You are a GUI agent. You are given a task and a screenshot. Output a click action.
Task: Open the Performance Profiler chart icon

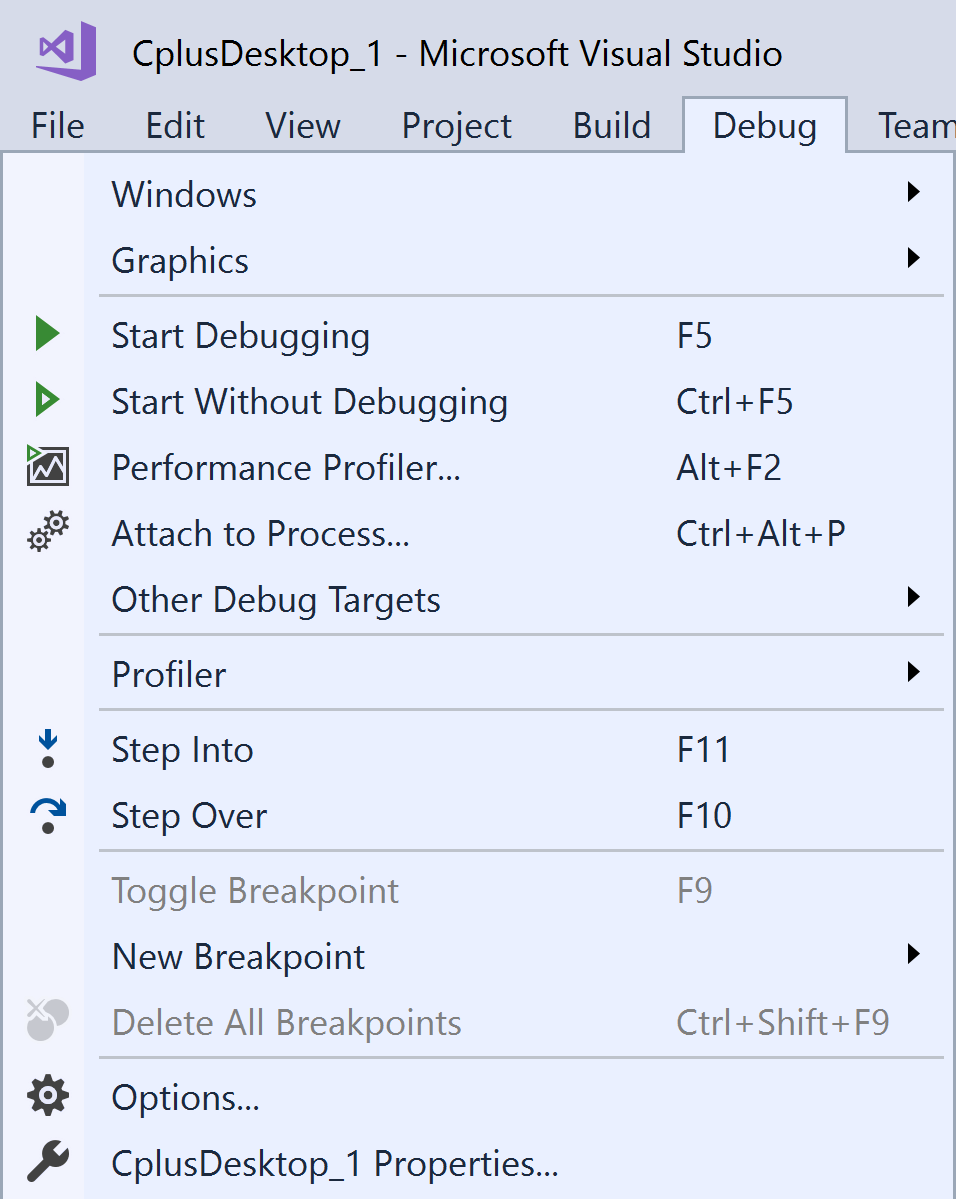(46, 467)
